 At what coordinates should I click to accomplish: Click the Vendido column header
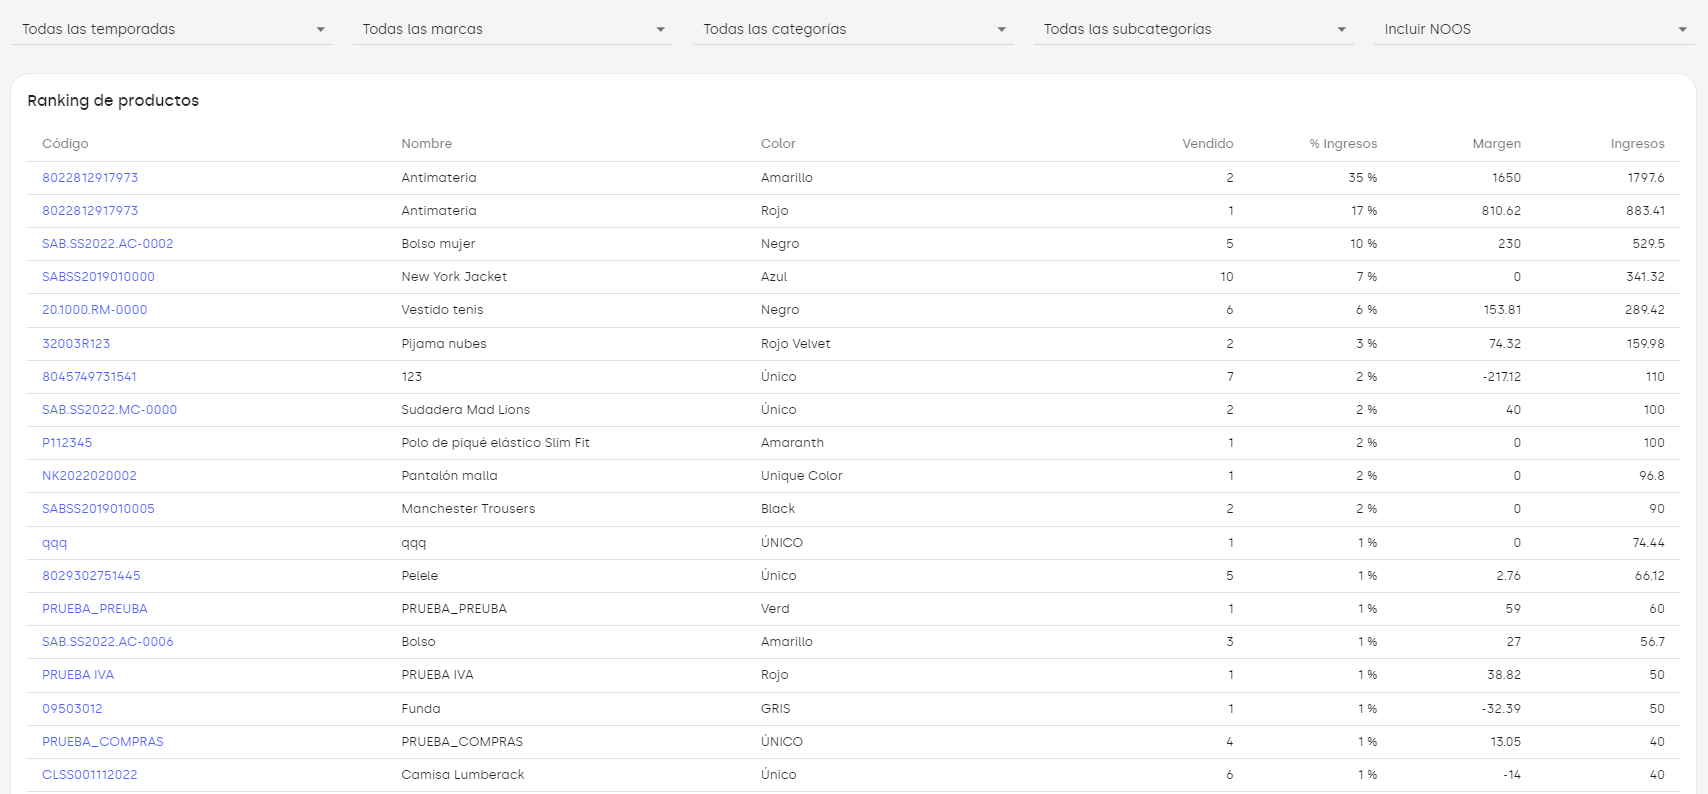(1208, 143)
